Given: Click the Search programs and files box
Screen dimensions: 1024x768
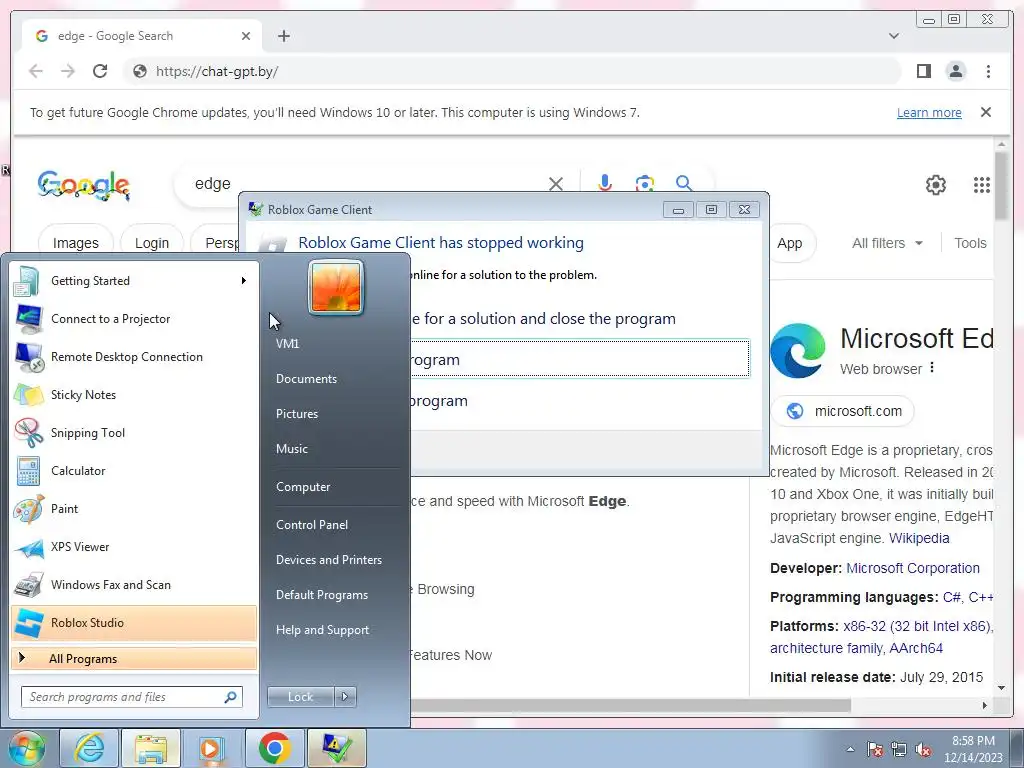Looking at the screenshot, I should click(132, 697).
